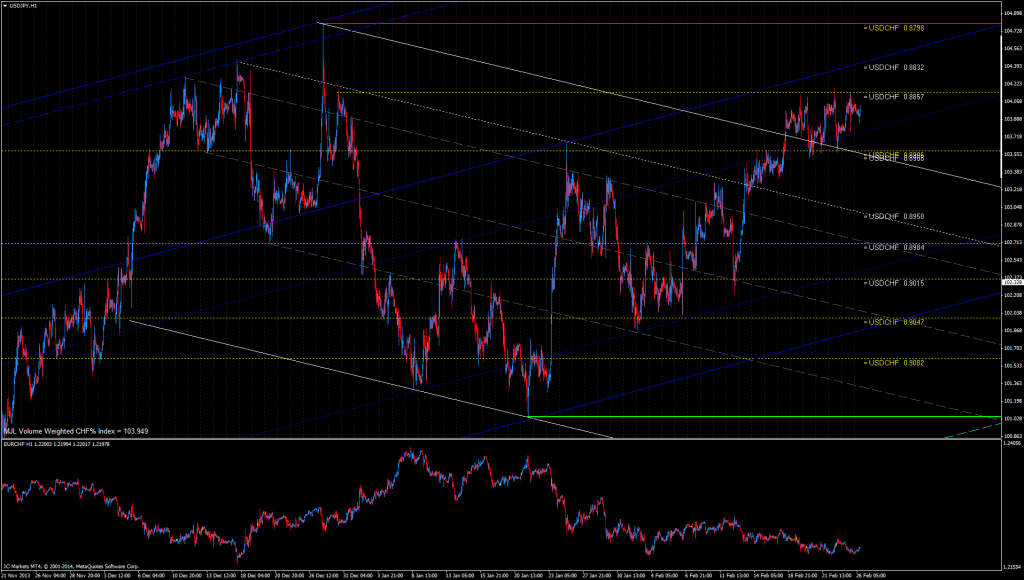Select the USDCHF 0.8857 level label
This screenshot has height=580, width=1024.
(896, 97)
